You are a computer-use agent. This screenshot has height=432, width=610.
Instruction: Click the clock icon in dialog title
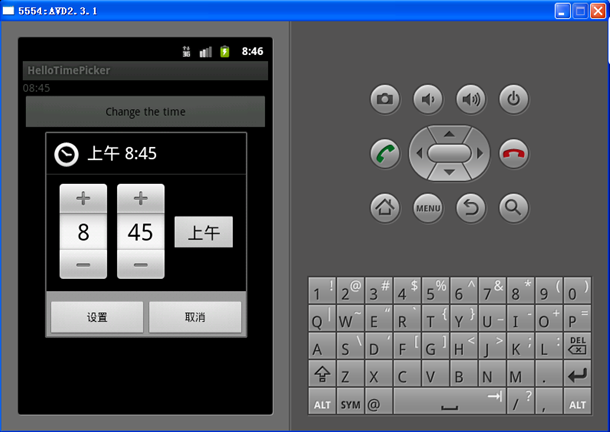[x=66, y=155]
